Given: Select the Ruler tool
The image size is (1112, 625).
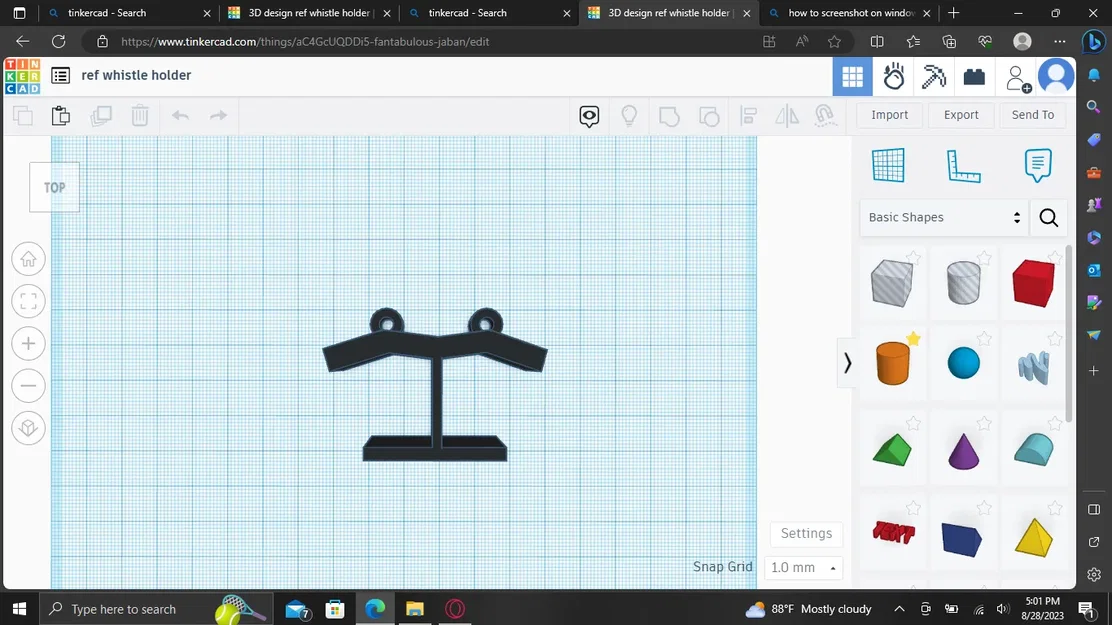Looking at the screenshot, I should [963, 166].
